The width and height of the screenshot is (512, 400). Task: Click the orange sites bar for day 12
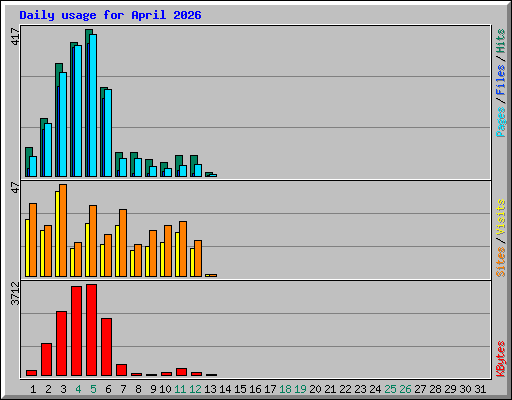[198, 259]
